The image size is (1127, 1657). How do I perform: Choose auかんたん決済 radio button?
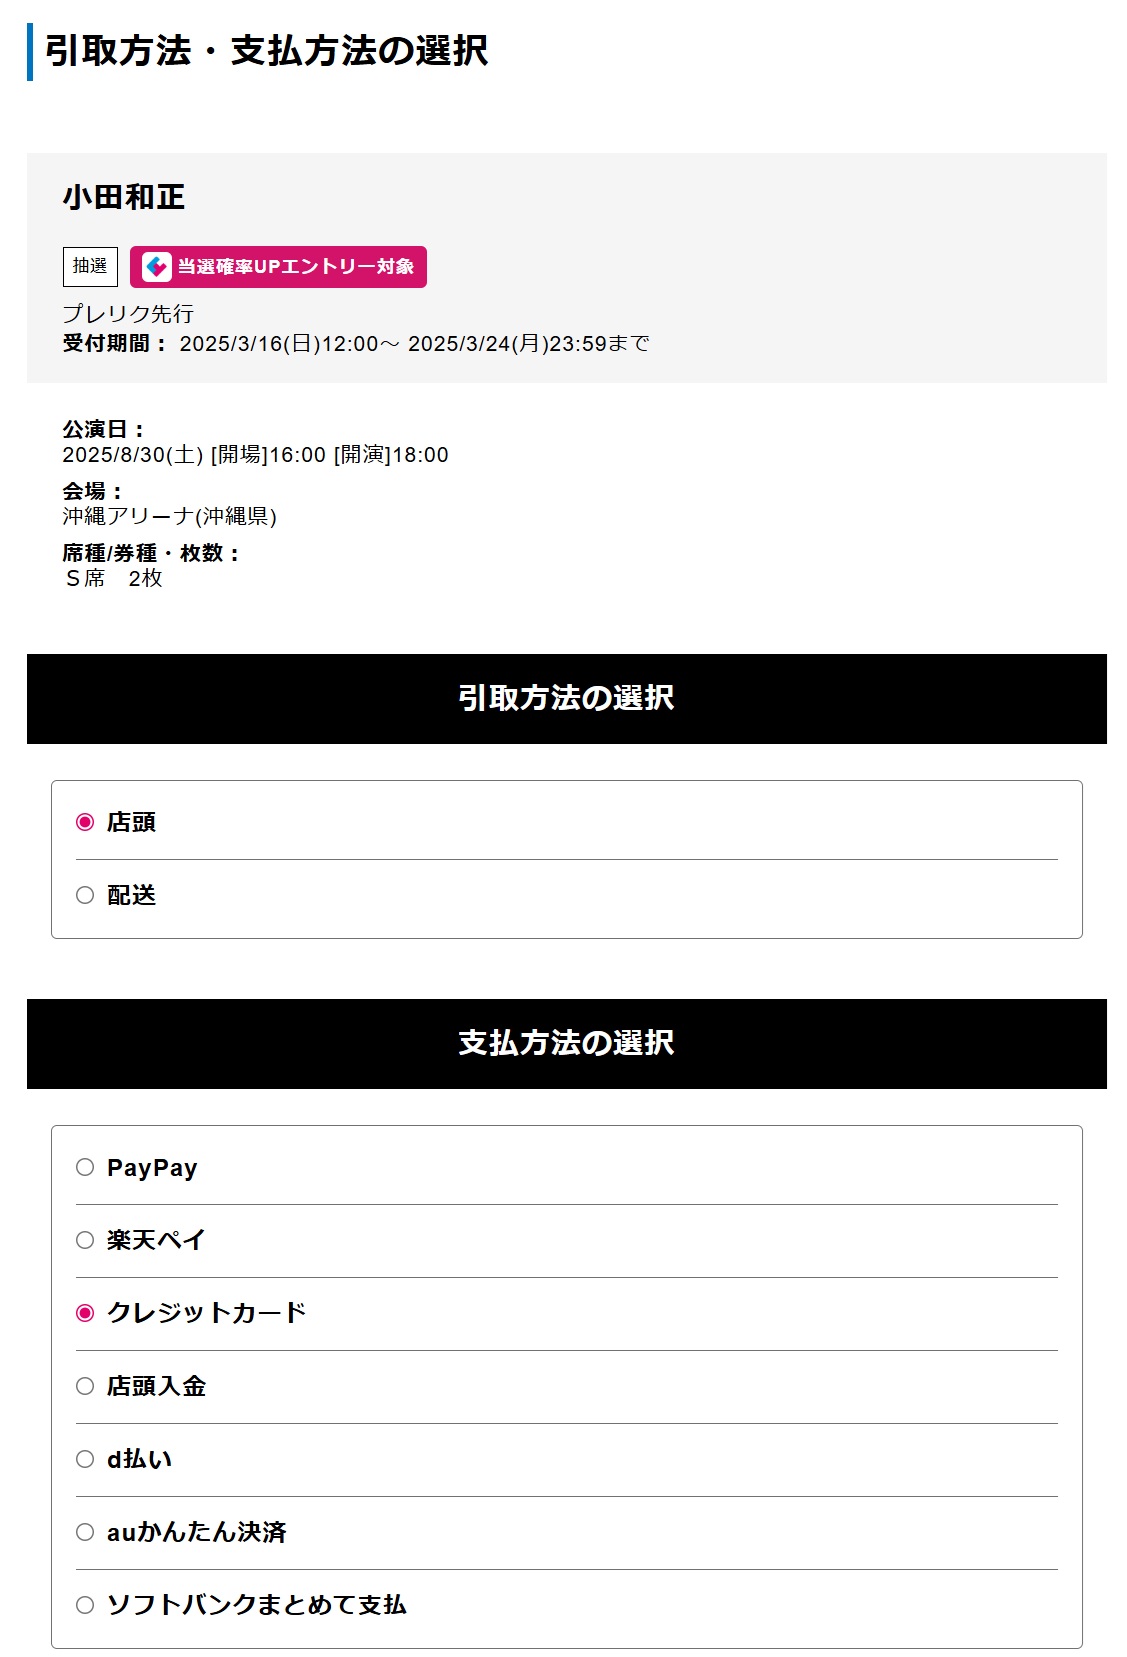click(85, 1532)
